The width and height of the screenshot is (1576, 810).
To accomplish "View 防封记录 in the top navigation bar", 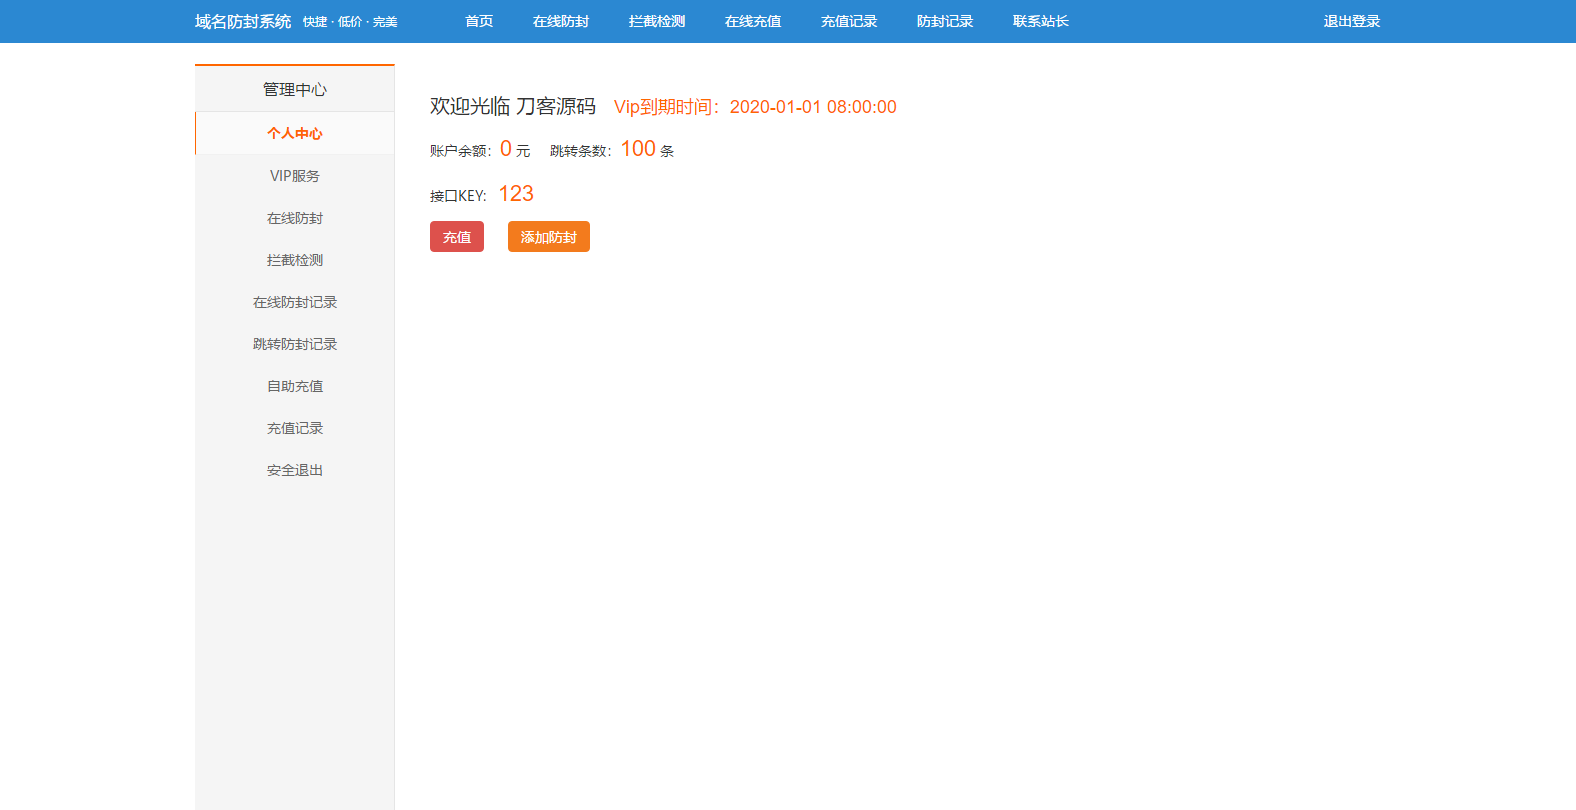I will [x=945, y=21].
